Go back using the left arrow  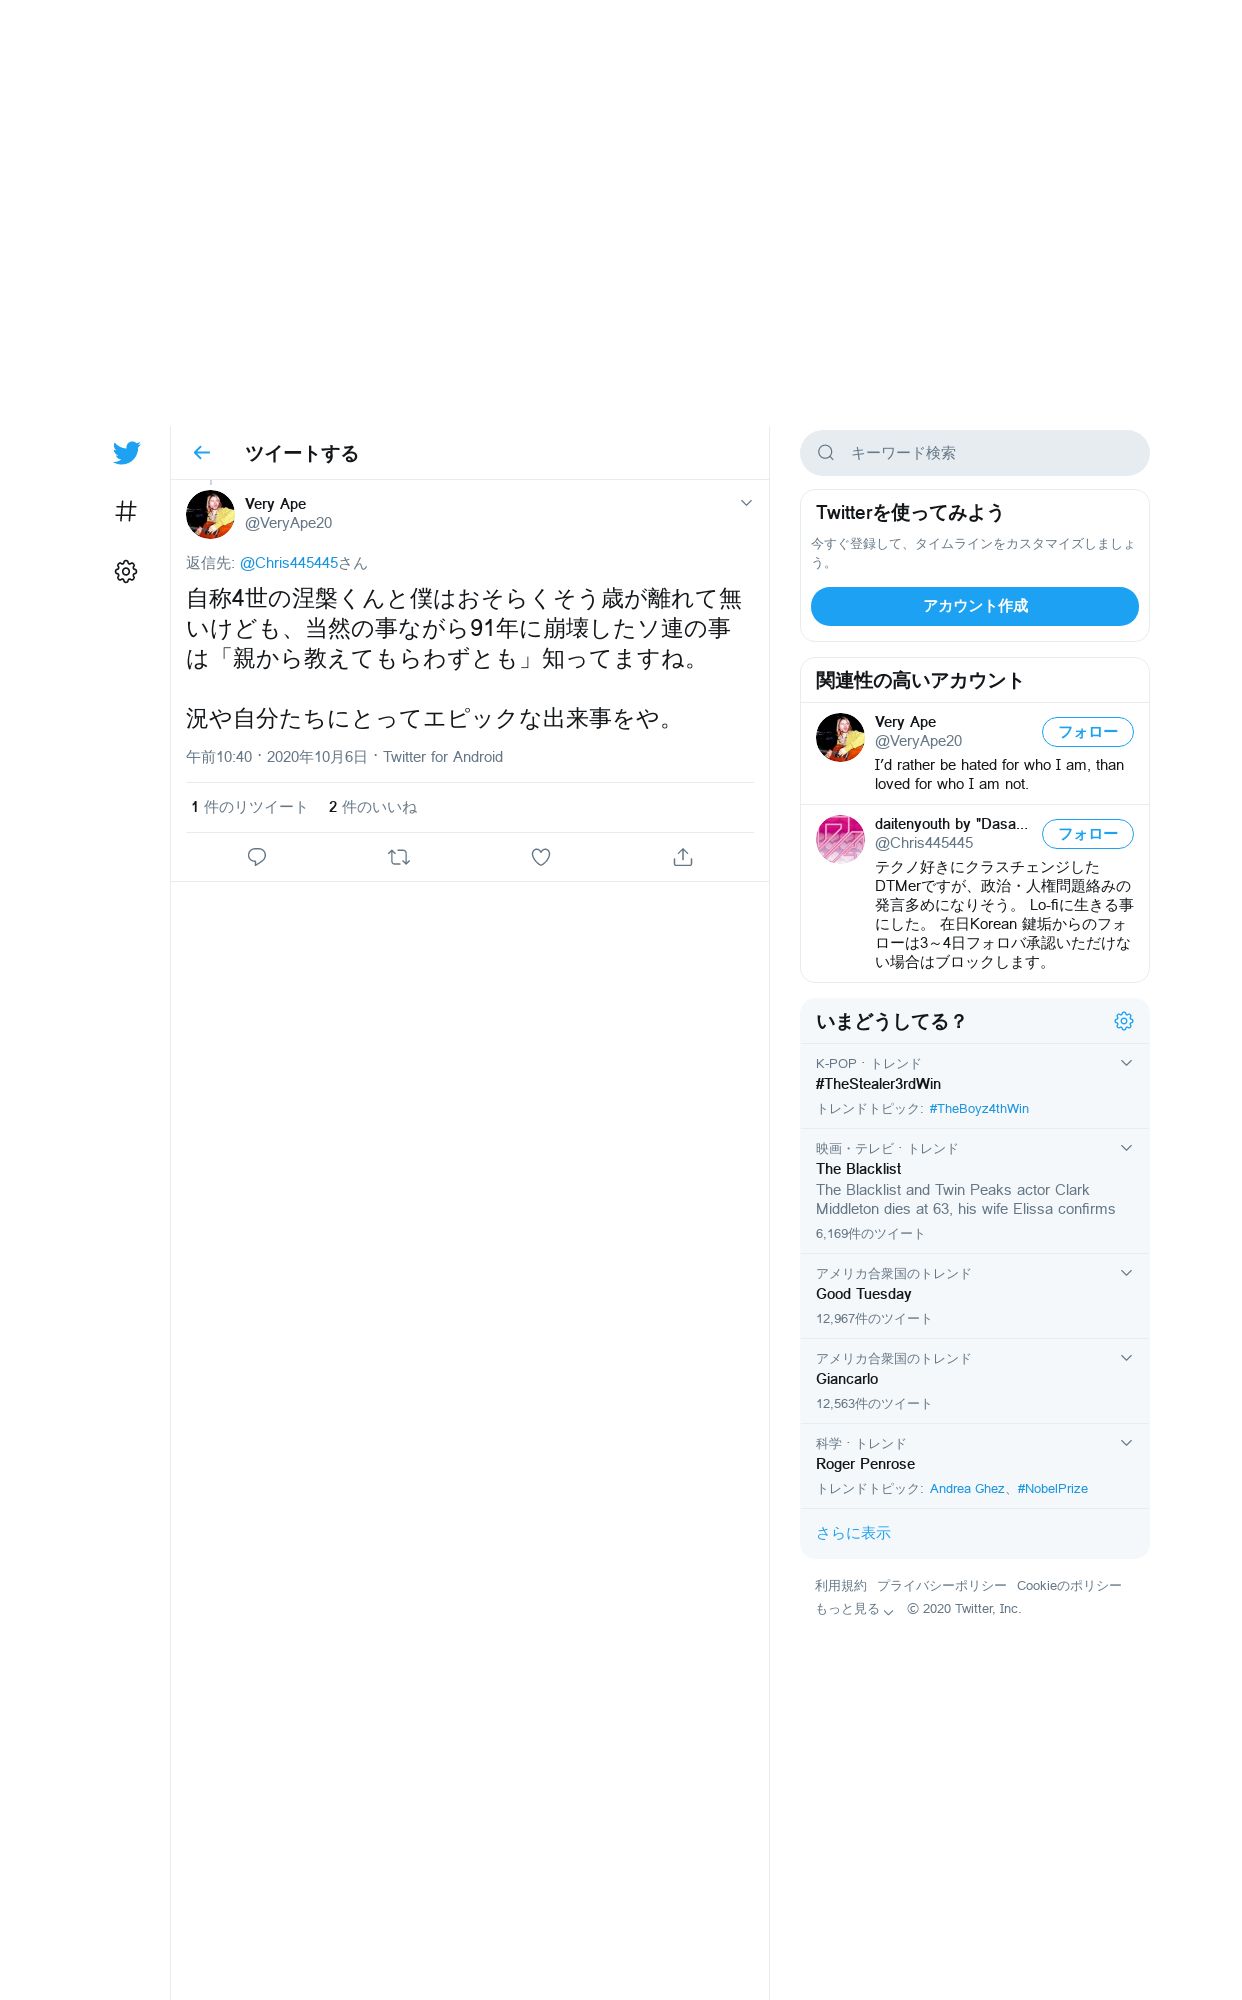[202, 453]
